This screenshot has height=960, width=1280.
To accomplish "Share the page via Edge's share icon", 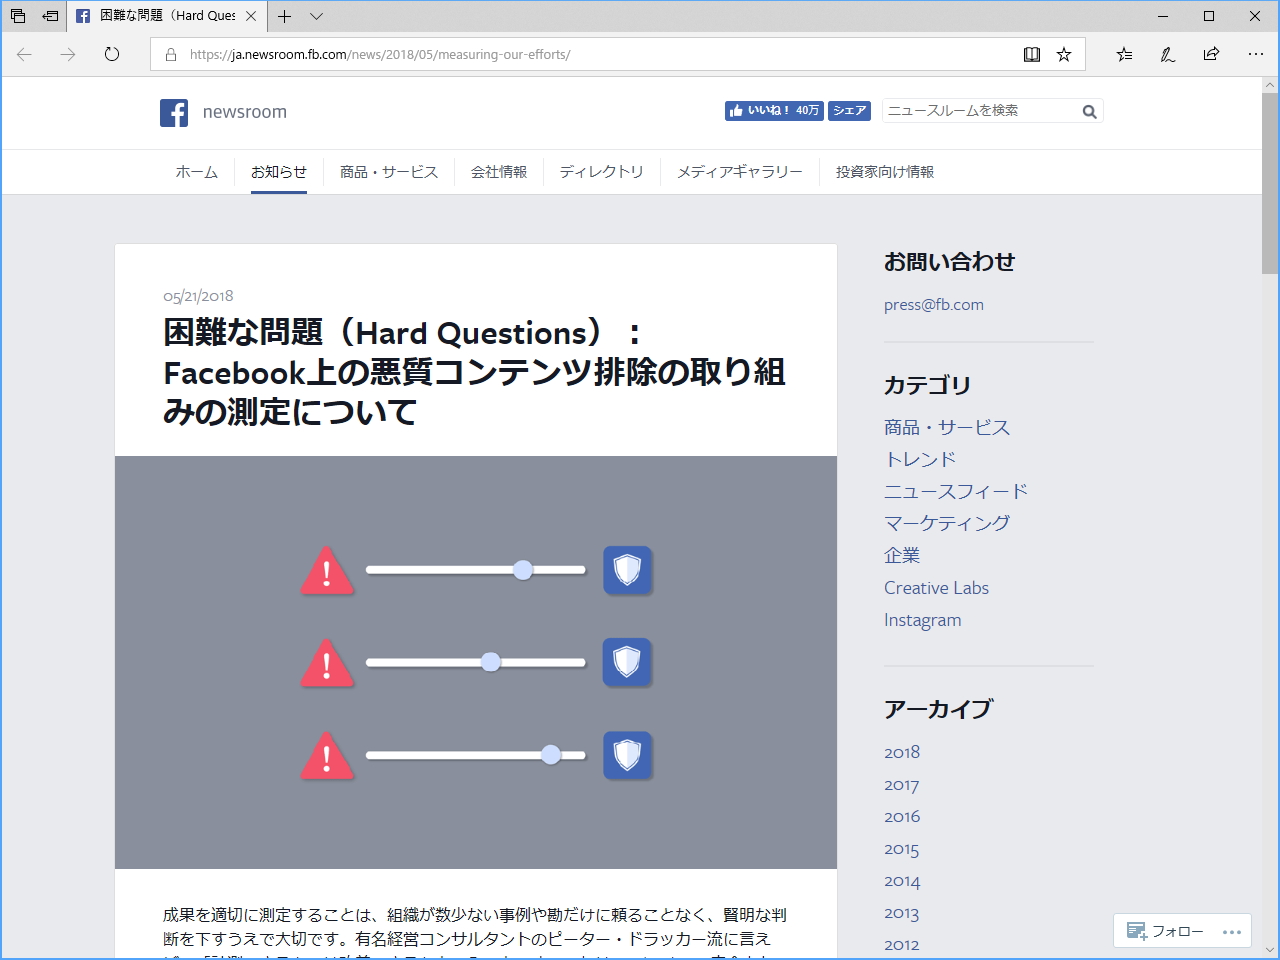I will [1211, 55].
